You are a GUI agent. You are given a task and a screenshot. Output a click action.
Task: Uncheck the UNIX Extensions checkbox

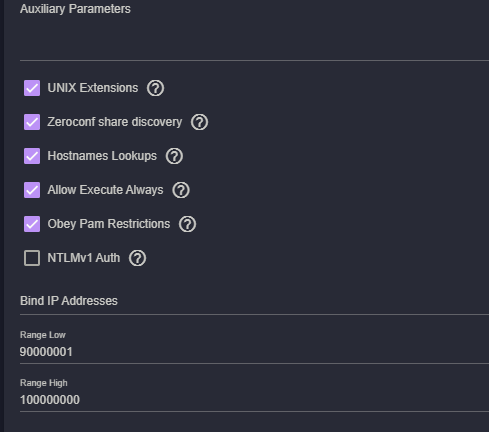32,88
